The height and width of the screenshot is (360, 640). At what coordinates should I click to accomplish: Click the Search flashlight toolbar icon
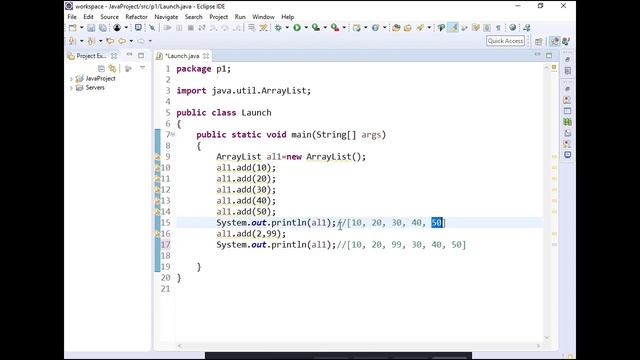(420, 27)
